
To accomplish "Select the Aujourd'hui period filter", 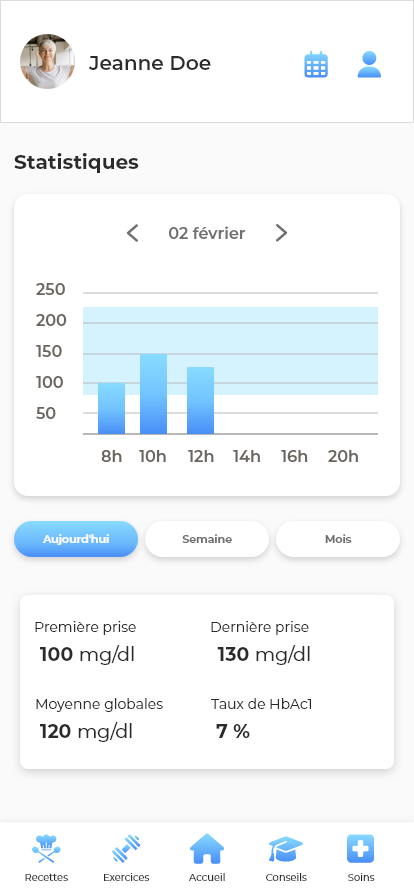I will click(76, 539).
